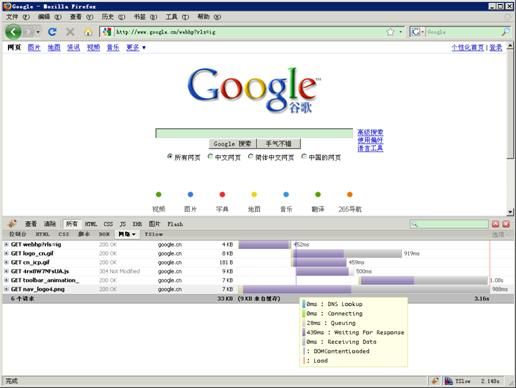Expand the GET cn_icp.gif request row
The width and height of the screenshot is (516, 388).
click(x=6, y=262)
